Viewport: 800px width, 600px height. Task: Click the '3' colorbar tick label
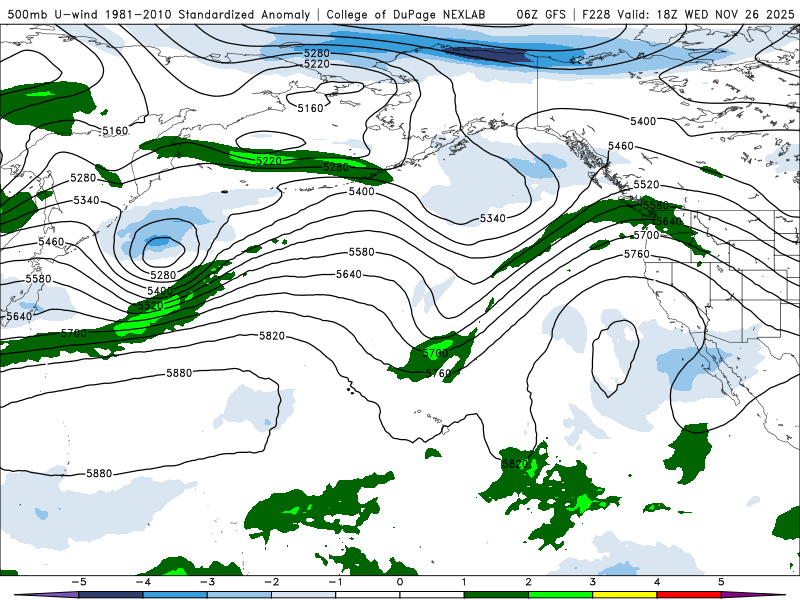pos(592,582)
